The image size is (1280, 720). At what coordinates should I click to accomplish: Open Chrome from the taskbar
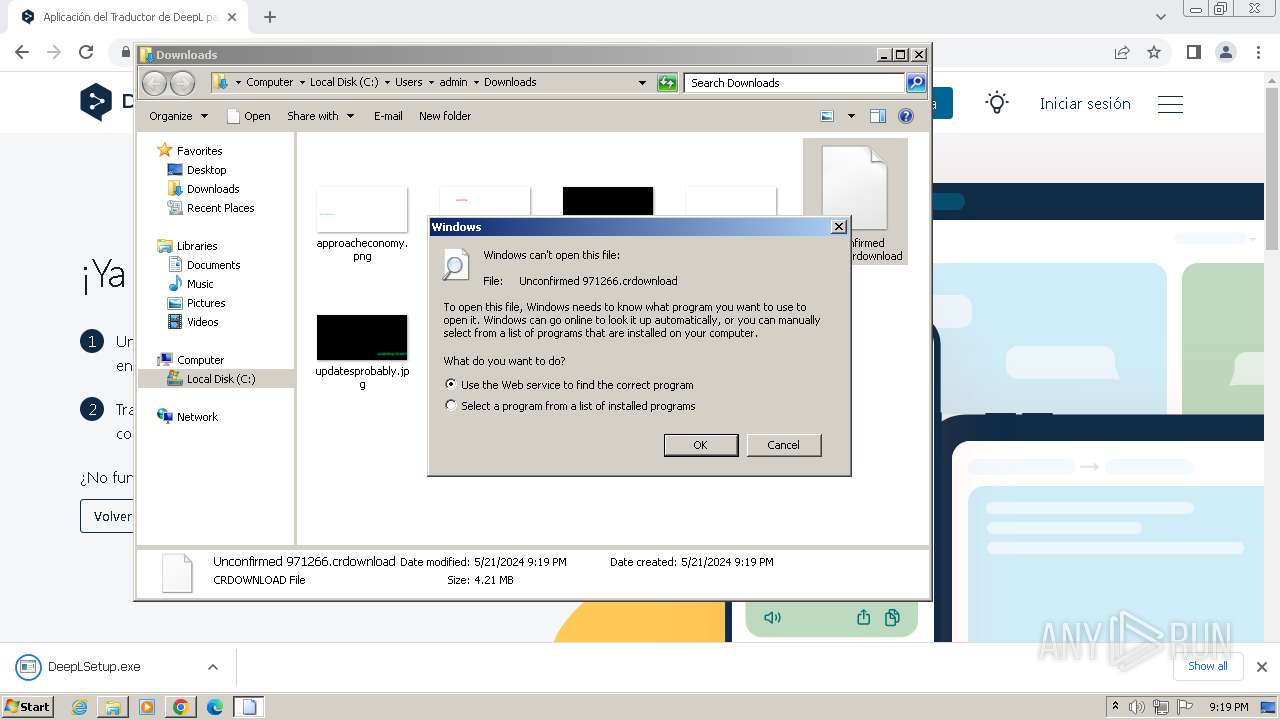(181, 707)
